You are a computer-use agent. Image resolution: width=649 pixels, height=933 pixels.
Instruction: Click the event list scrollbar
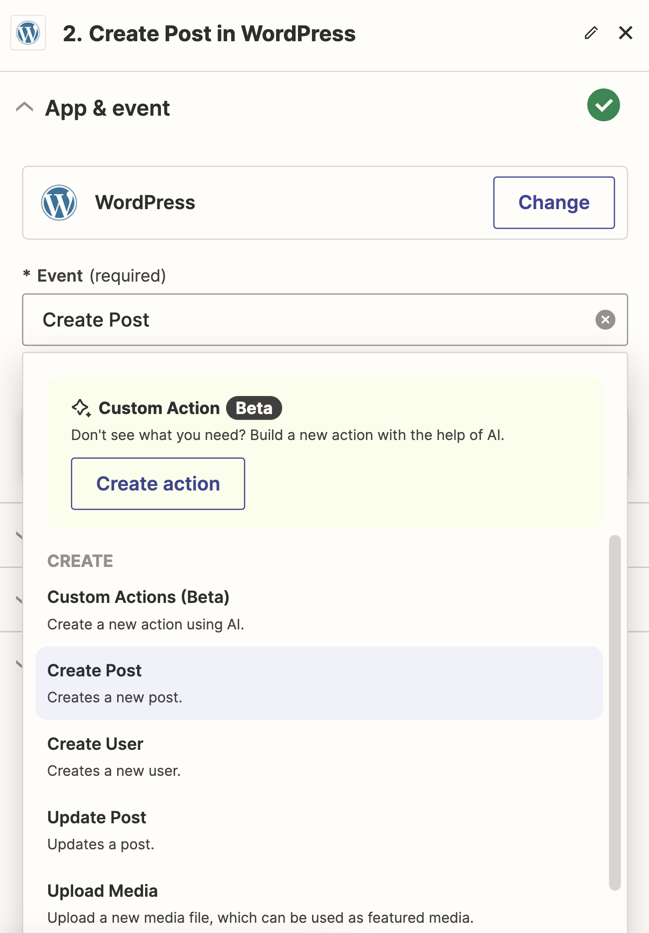pos(614,712)
